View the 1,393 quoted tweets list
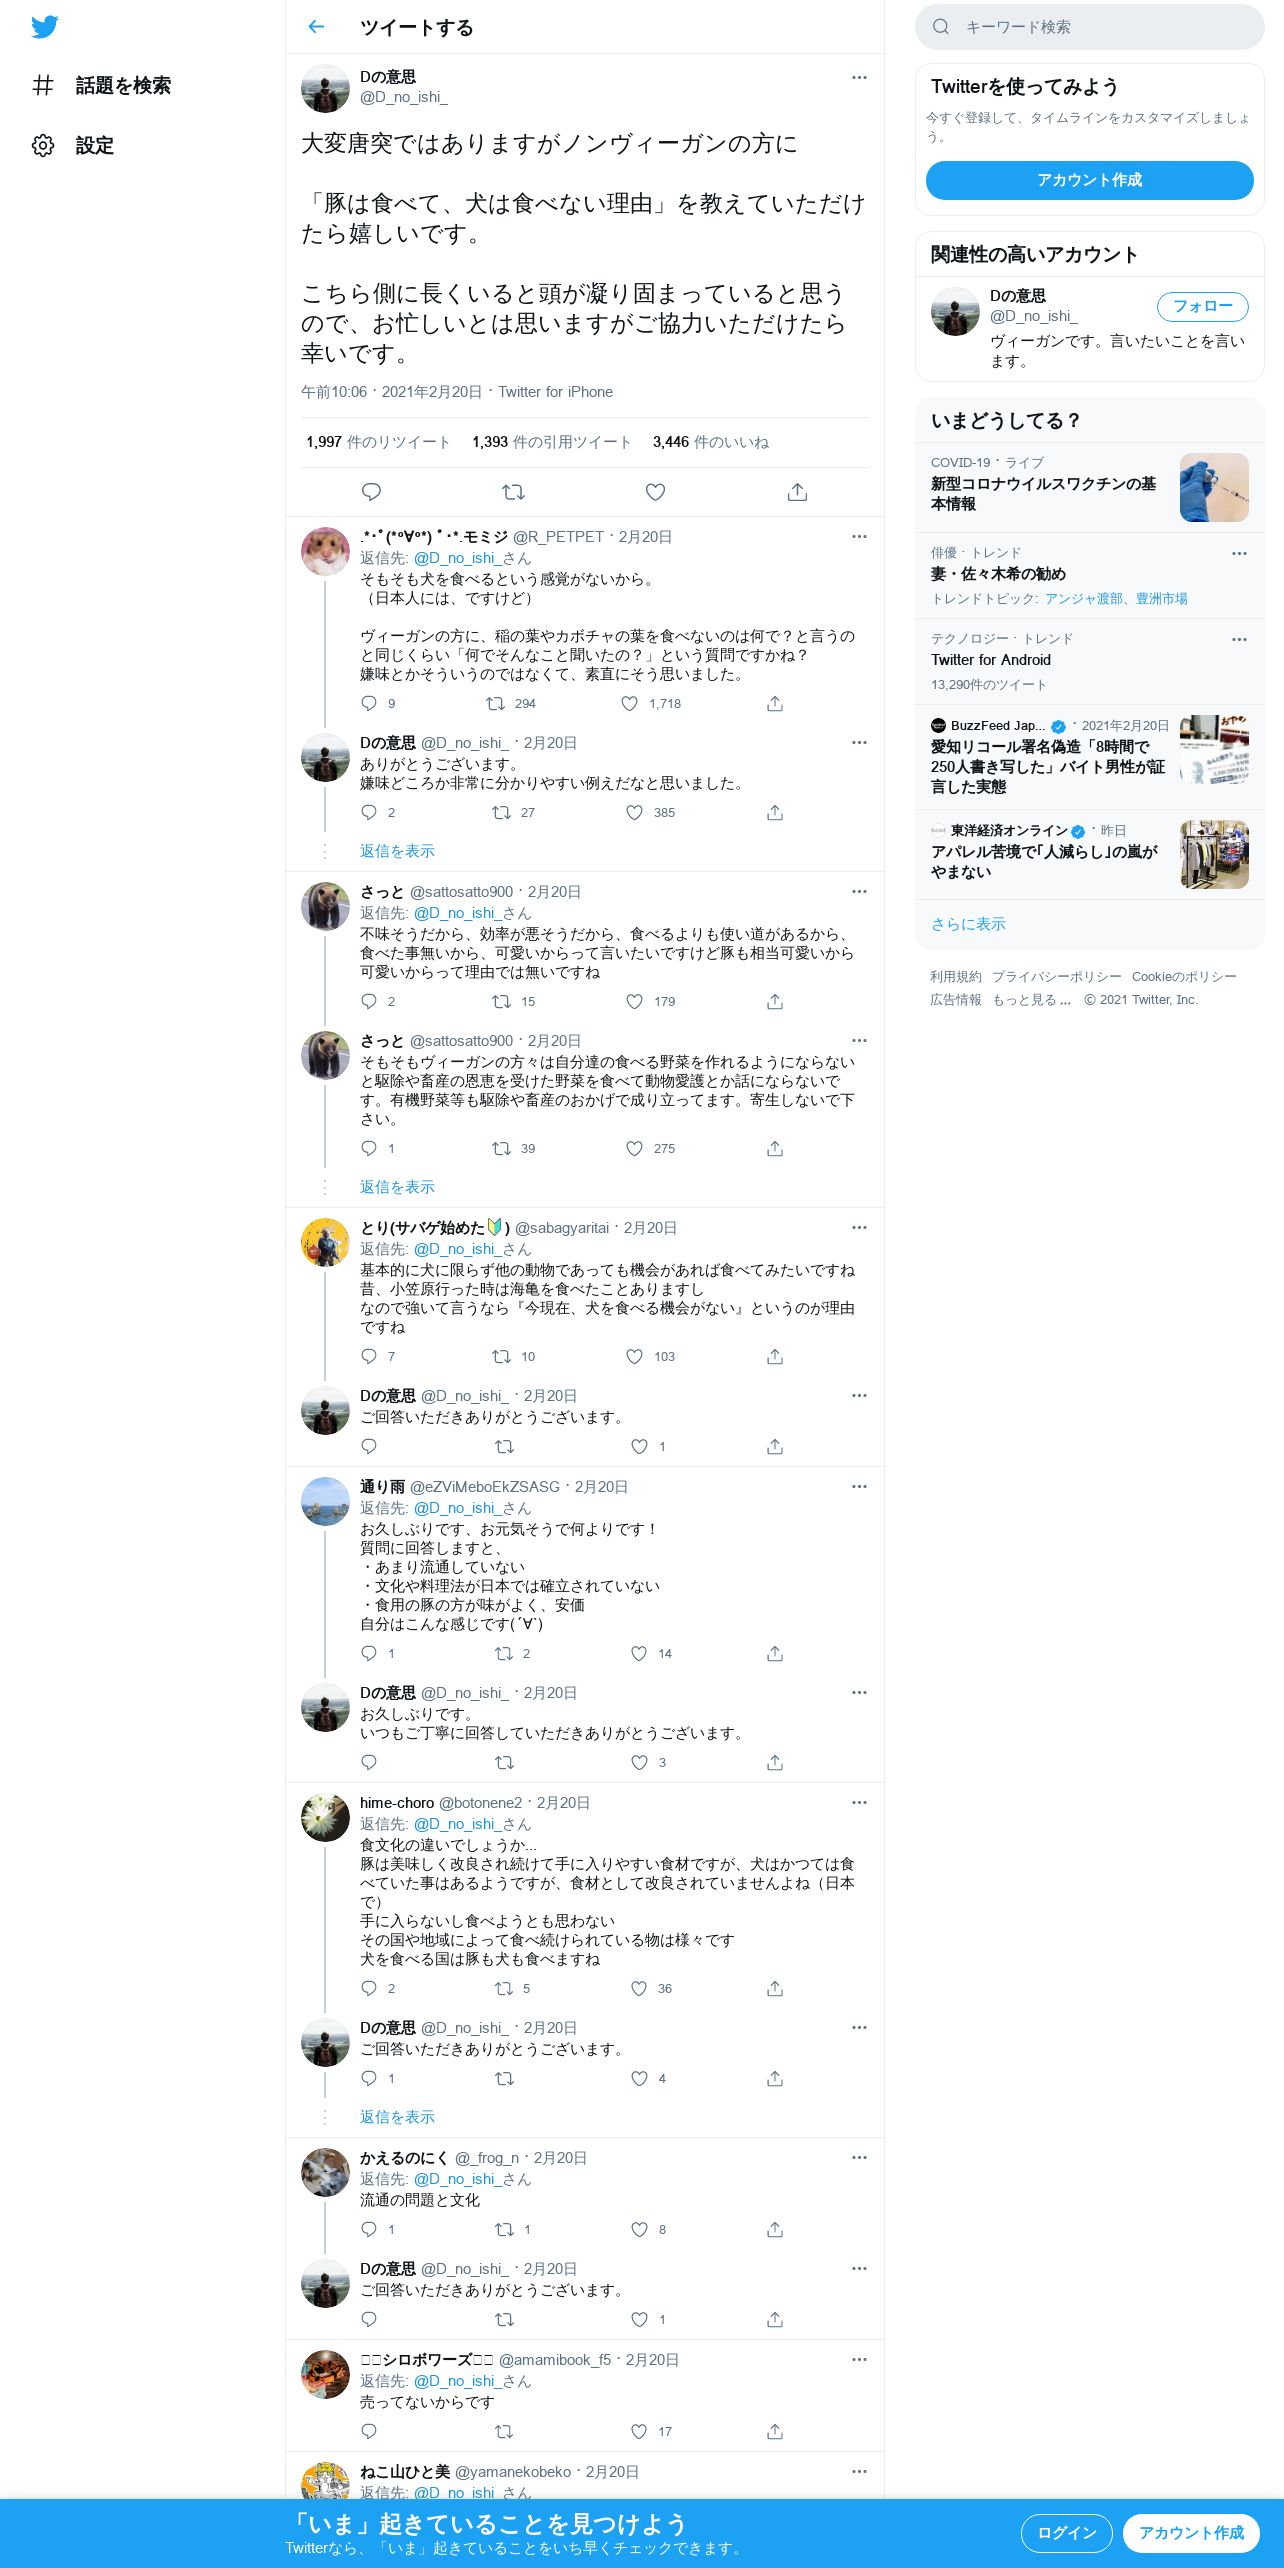This screenshot has width=1284, height=2568. tap(551, 442)
